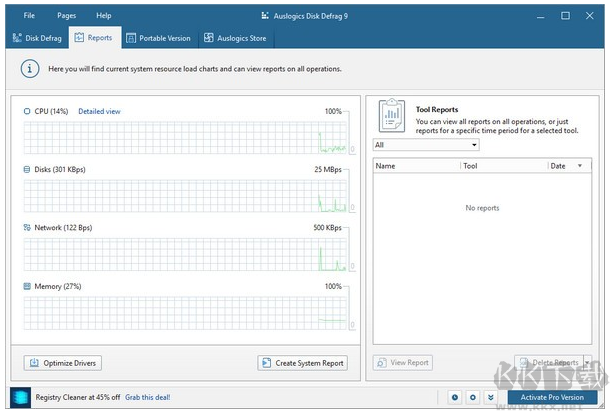
Task: Click the info icon in the banner
Action: pyautogui.click(x=31, y=70)
